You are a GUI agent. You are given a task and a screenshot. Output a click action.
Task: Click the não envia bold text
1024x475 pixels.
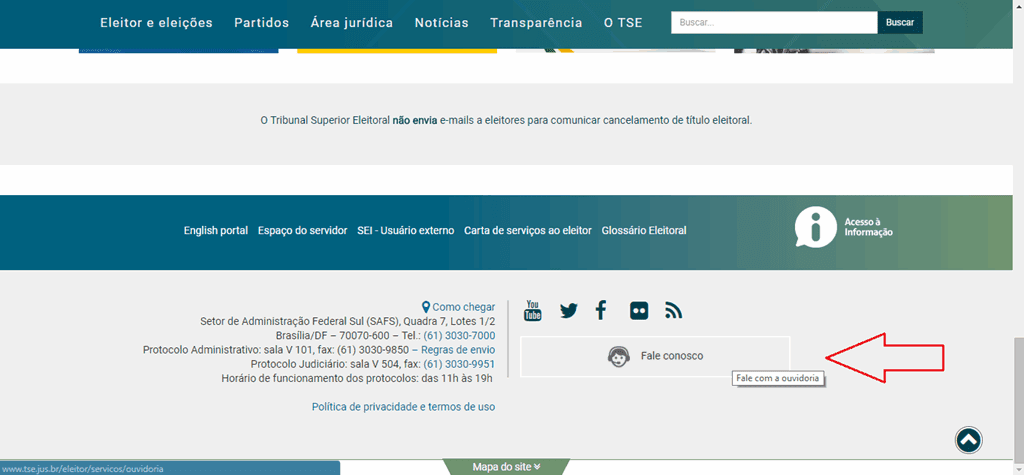[415, 121]
